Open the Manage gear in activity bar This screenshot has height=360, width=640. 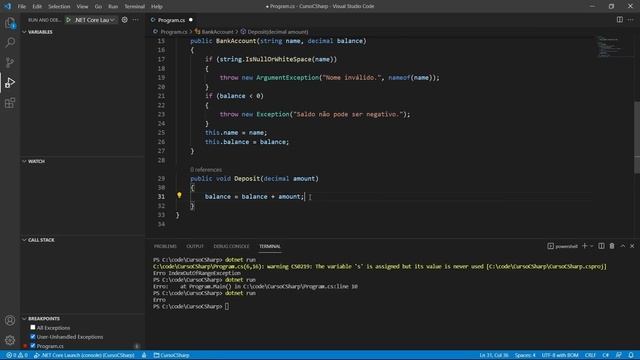10,340
